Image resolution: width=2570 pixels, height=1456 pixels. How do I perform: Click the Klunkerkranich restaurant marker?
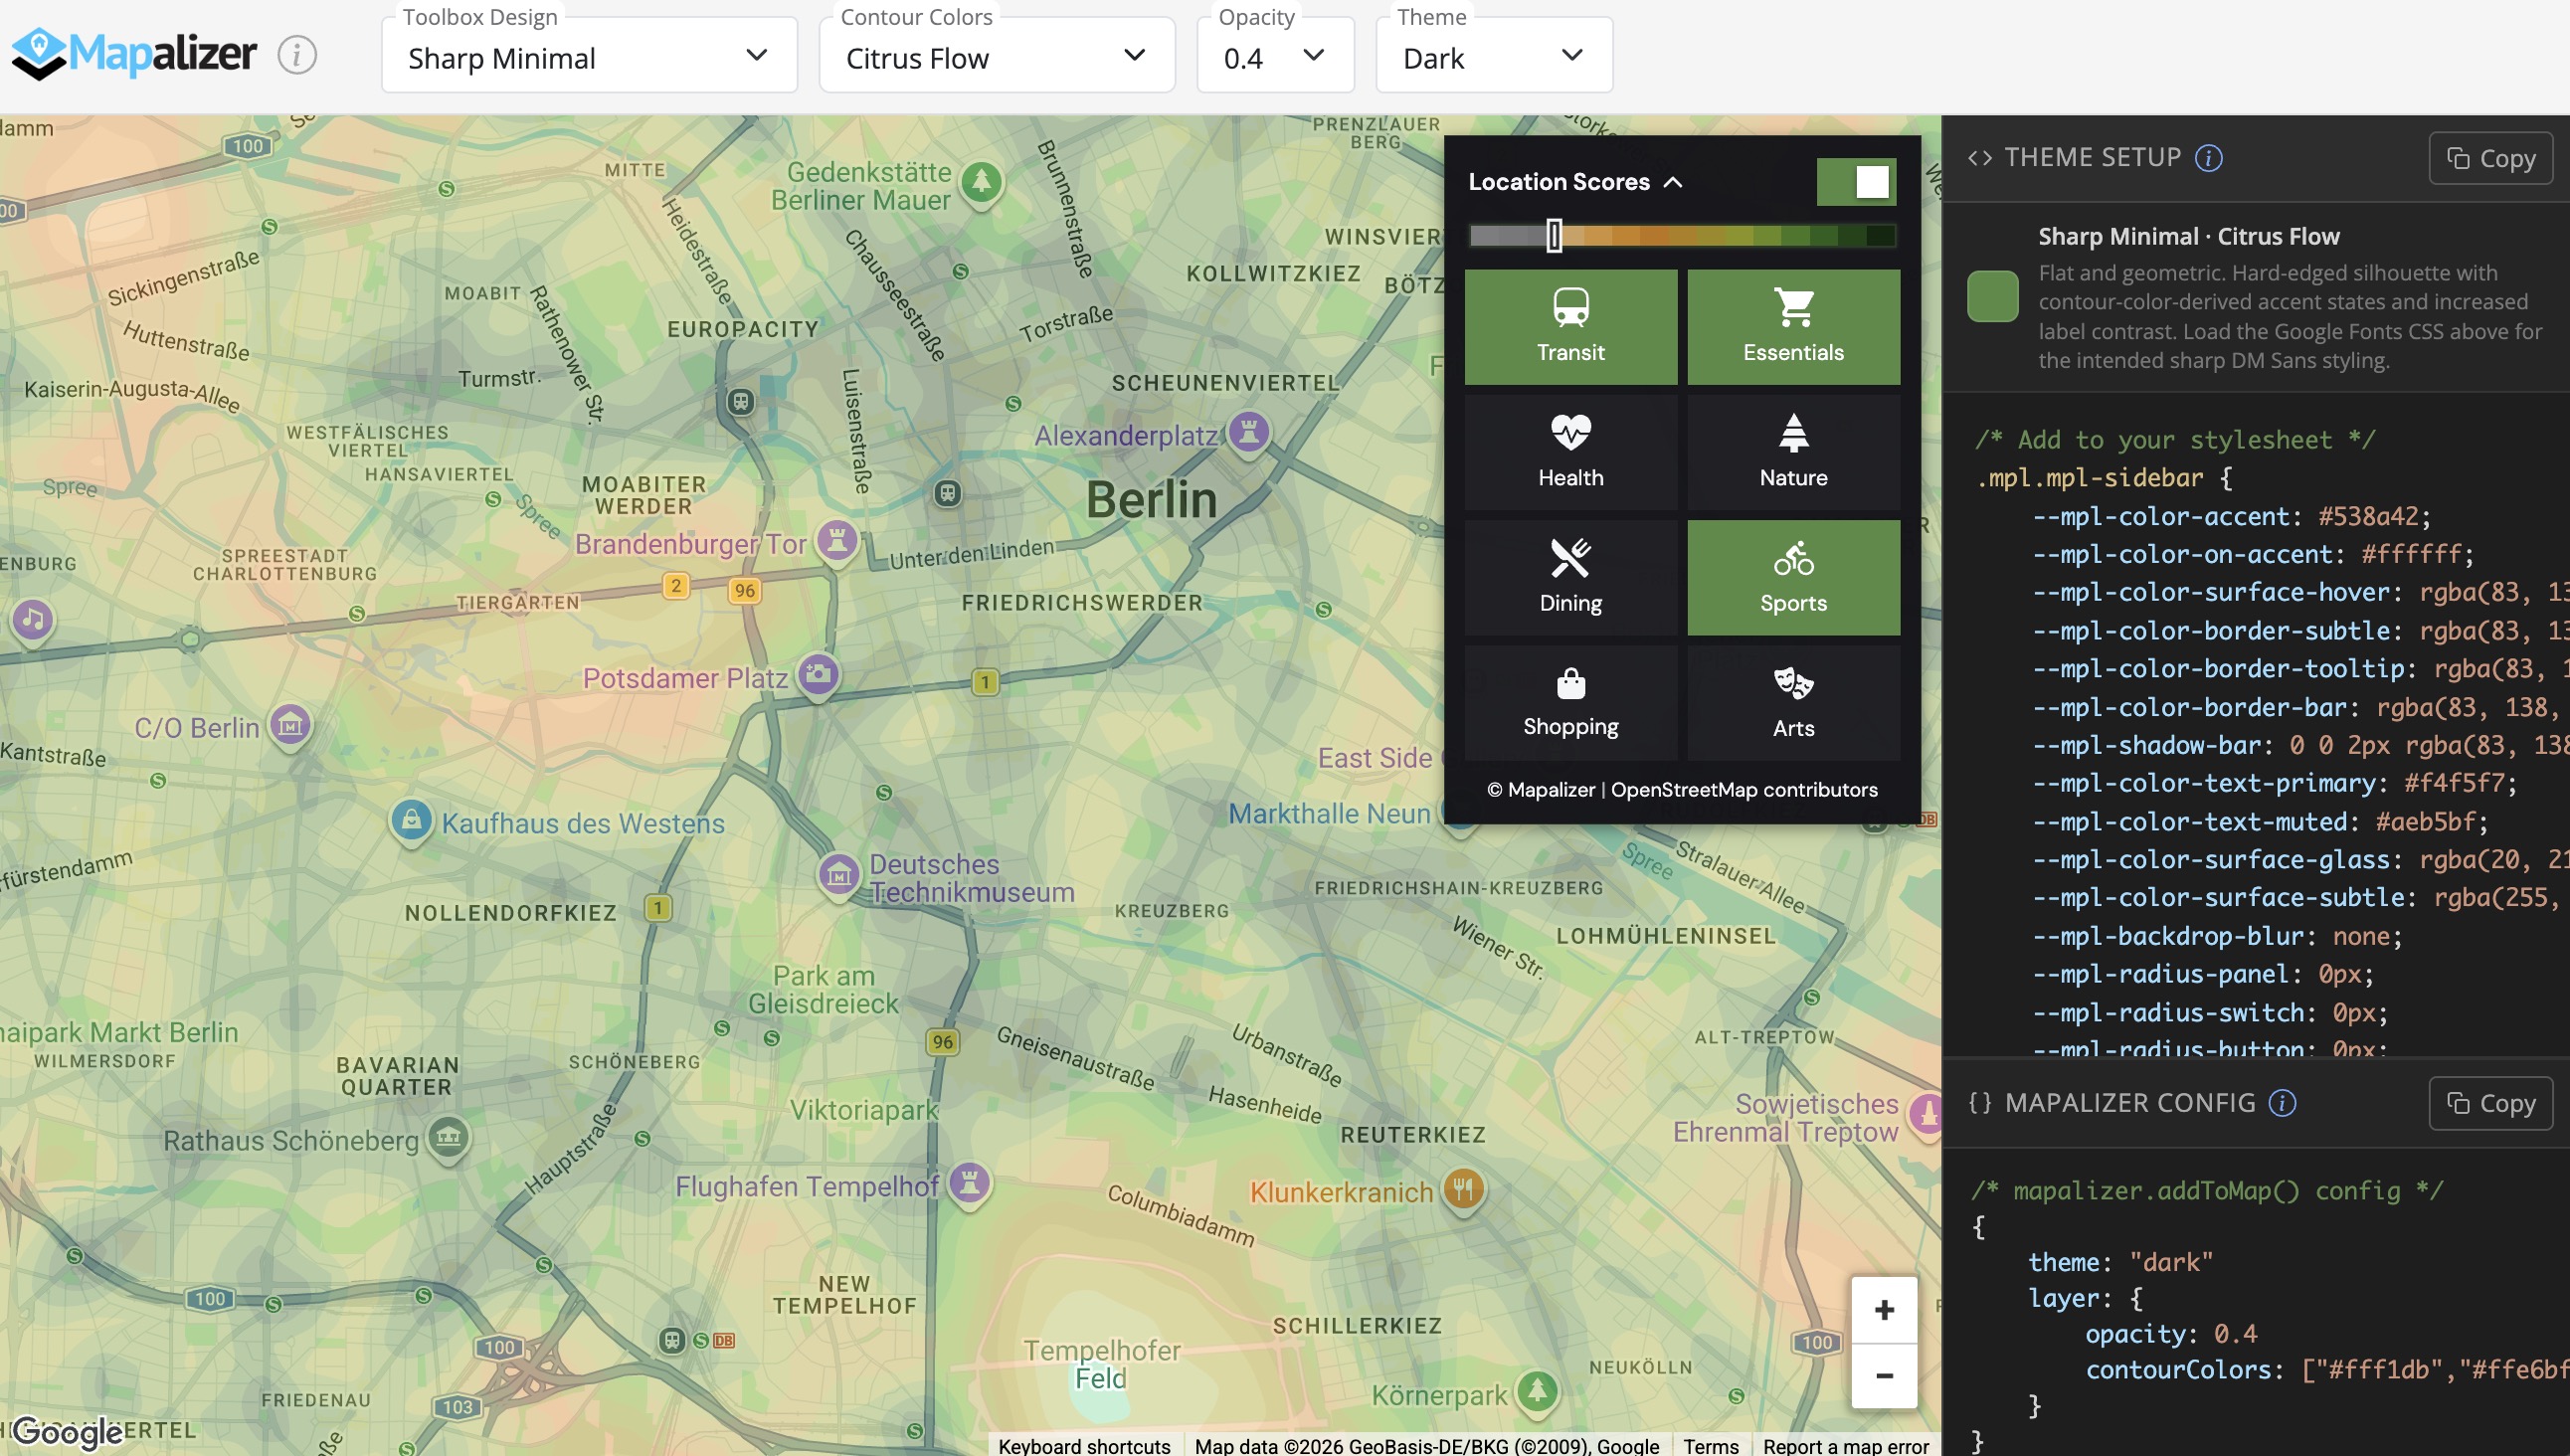1463,1191
